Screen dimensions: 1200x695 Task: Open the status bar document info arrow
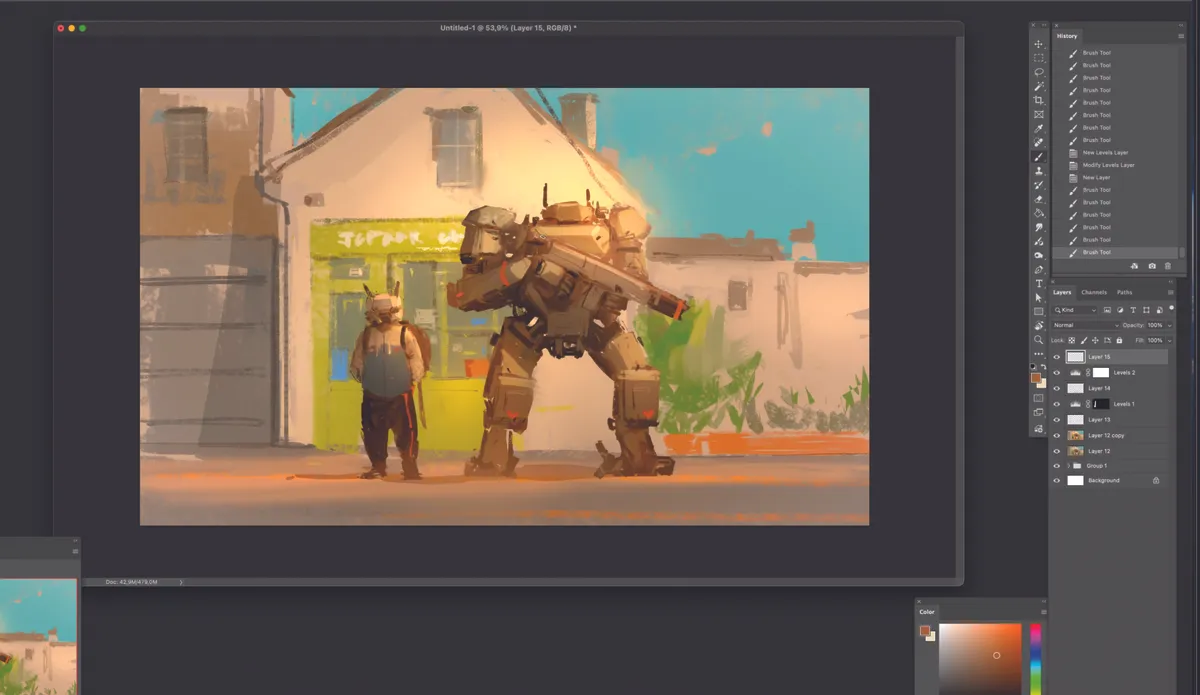pyautogui.click(x=181, y=581)
